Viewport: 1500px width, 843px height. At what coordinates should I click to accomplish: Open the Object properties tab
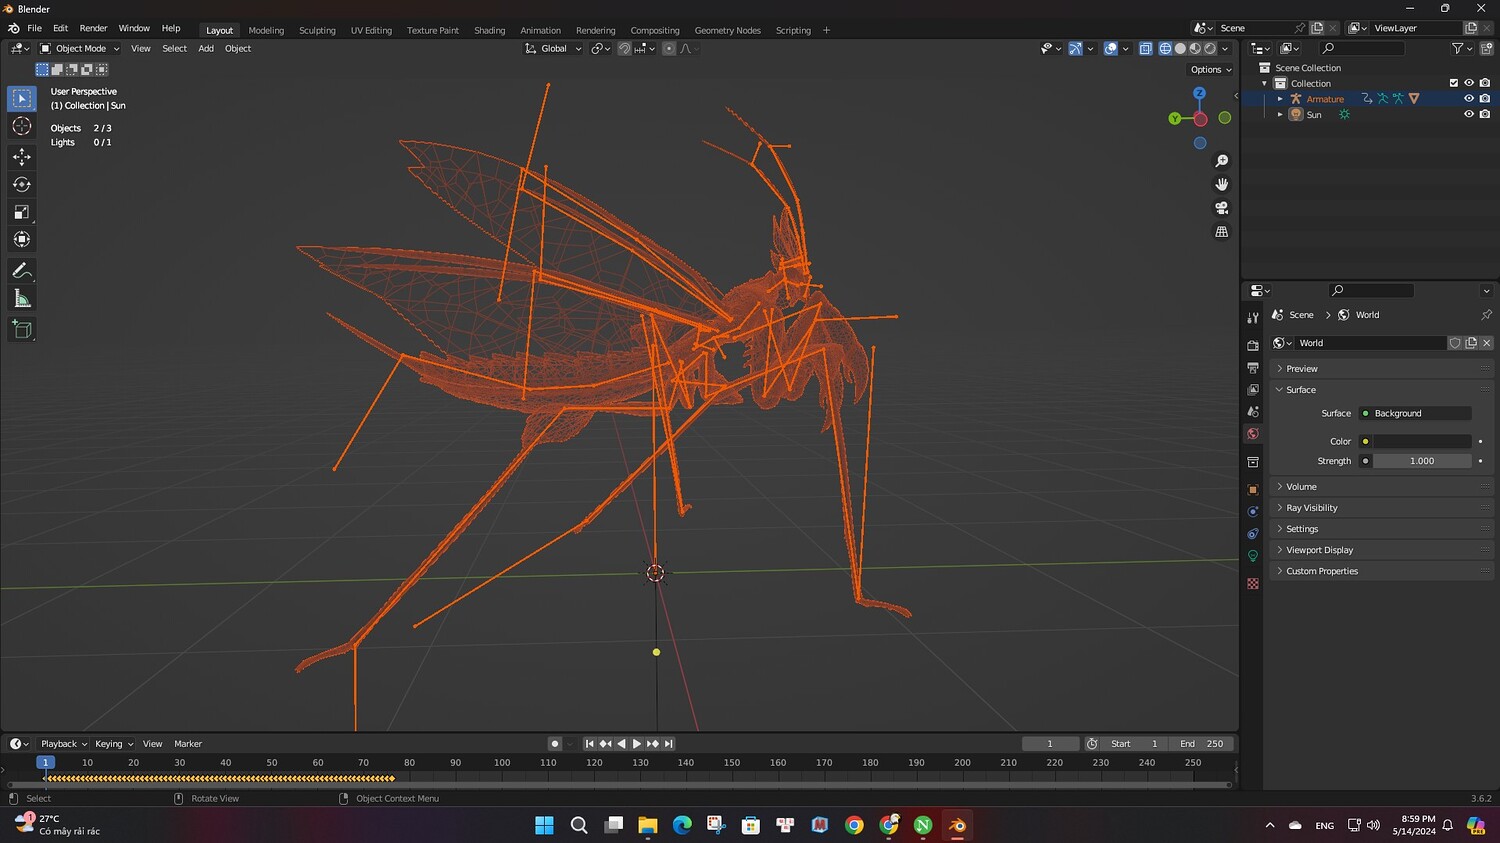pyautogui.click(x=1253, y=490)
